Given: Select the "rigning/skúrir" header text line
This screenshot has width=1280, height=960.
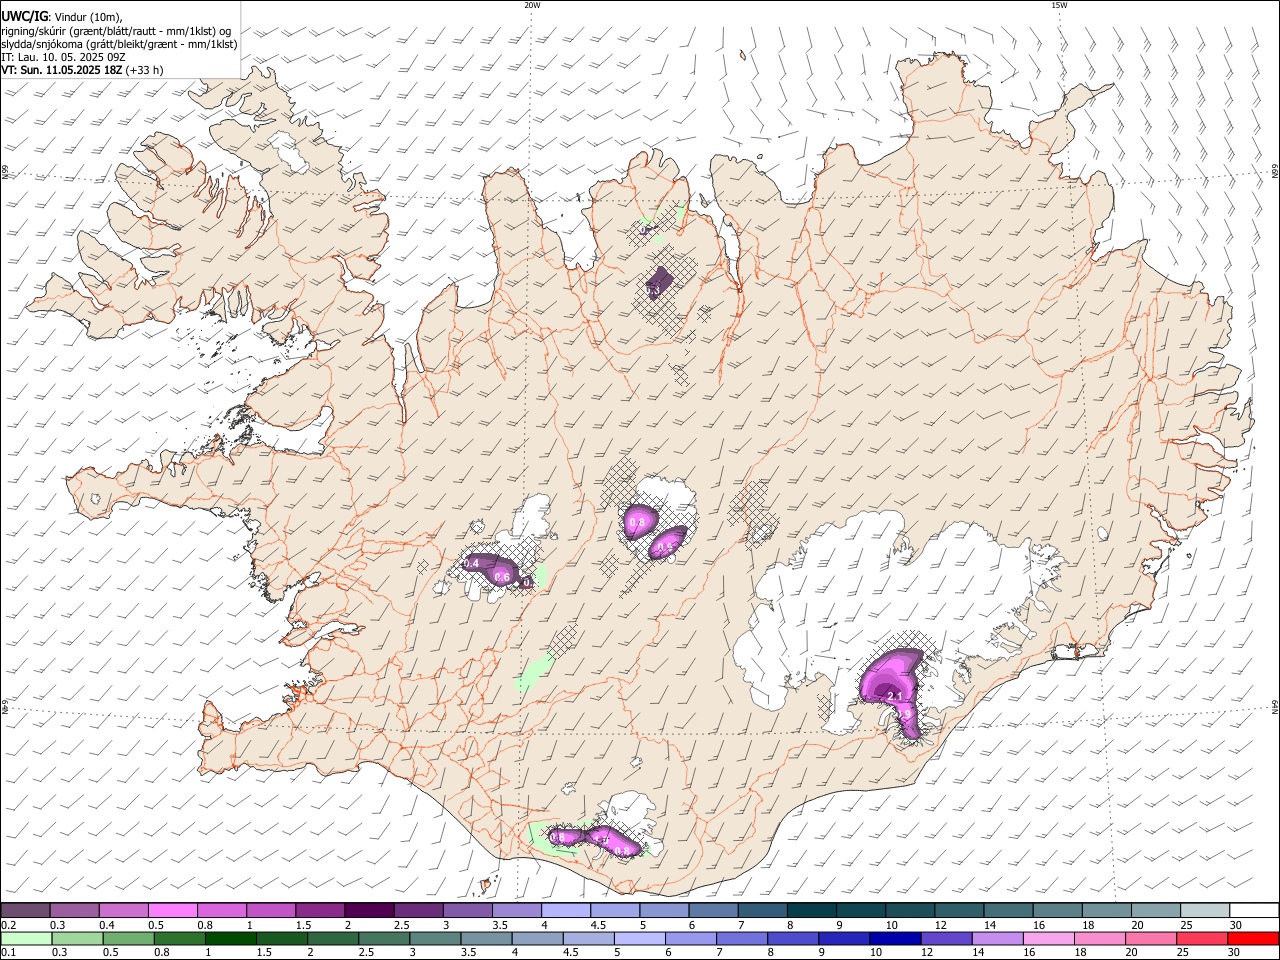Looking at the screenshot, I should [x=118, y=31].
